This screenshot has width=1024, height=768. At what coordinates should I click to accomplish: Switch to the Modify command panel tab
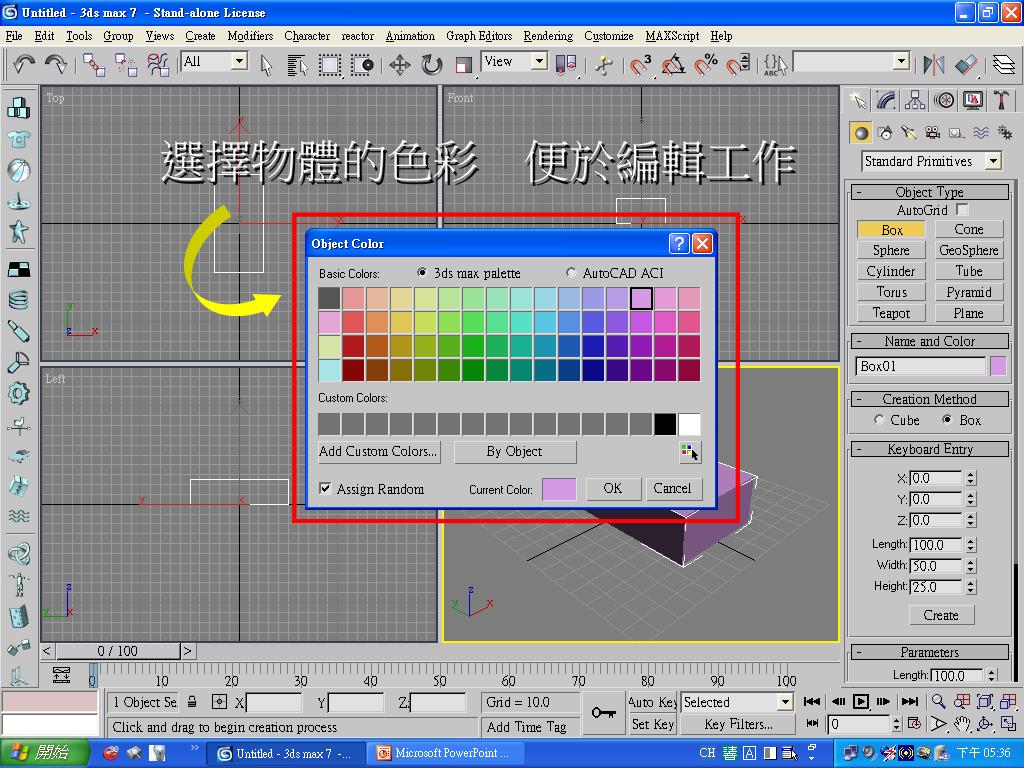tap(886, 100)
